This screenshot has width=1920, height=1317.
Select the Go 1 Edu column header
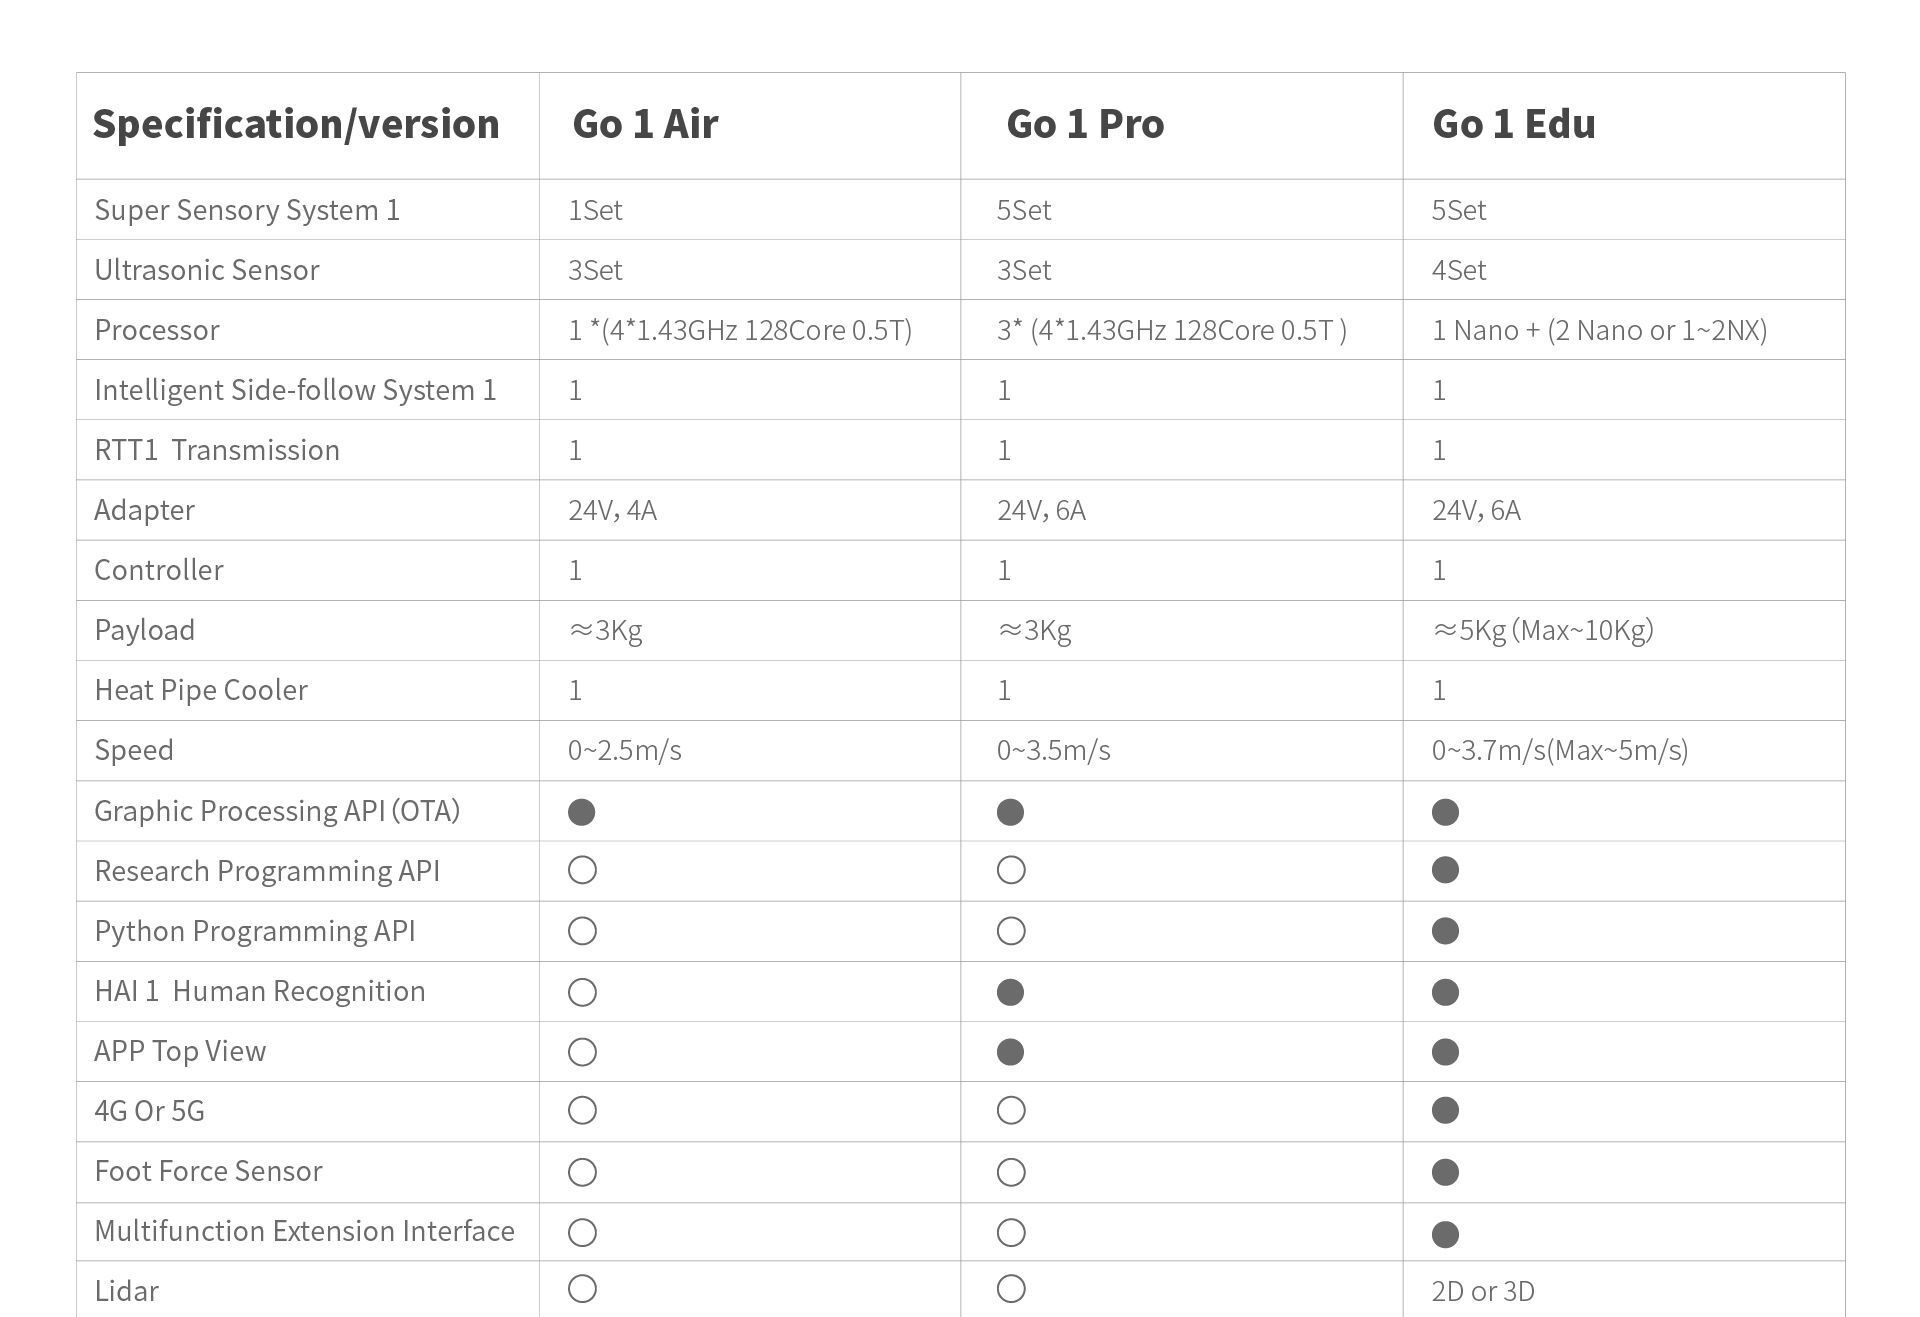click(1513, 124)
